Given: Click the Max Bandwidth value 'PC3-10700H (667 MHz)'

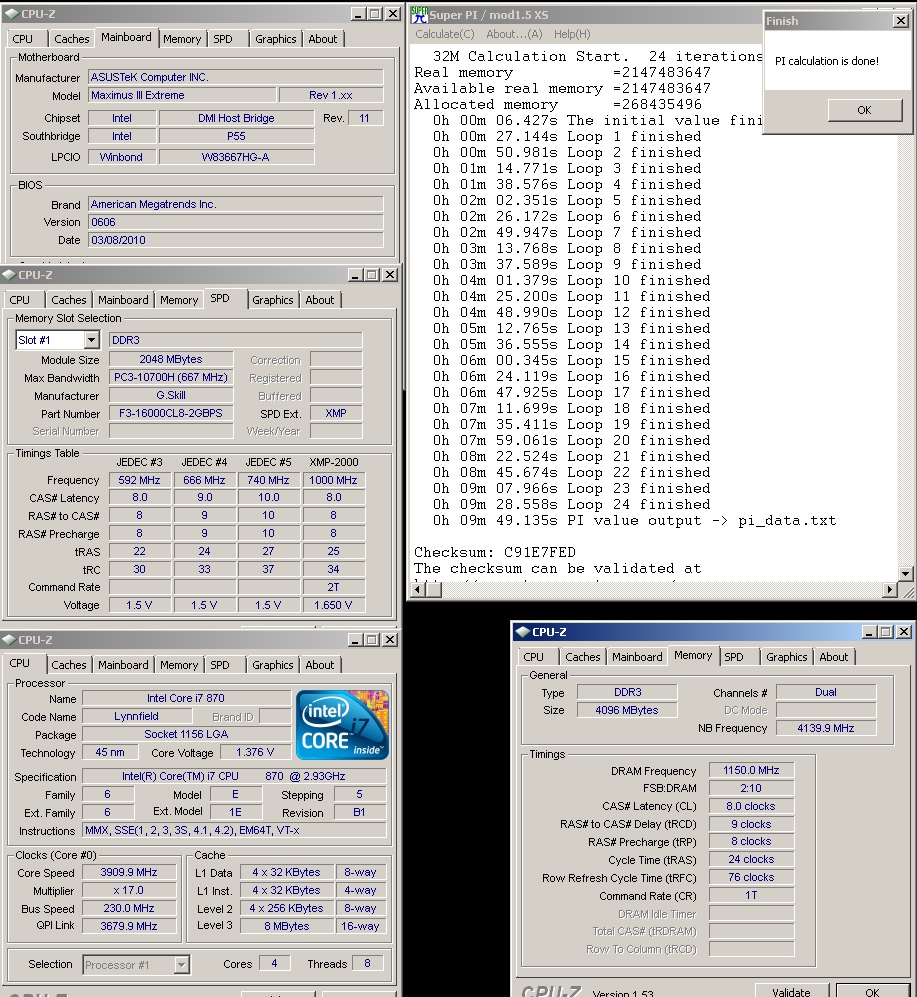Looking at the screenshot, I should coord(171,377).
